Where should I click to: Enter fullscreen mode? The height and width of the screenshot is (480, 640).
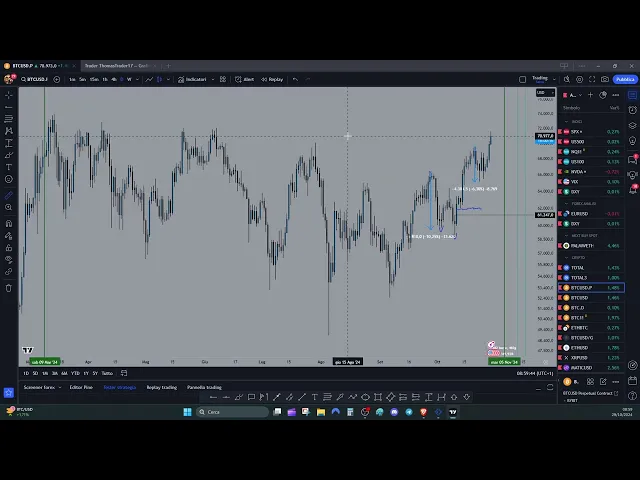click(x=592, y=79)
